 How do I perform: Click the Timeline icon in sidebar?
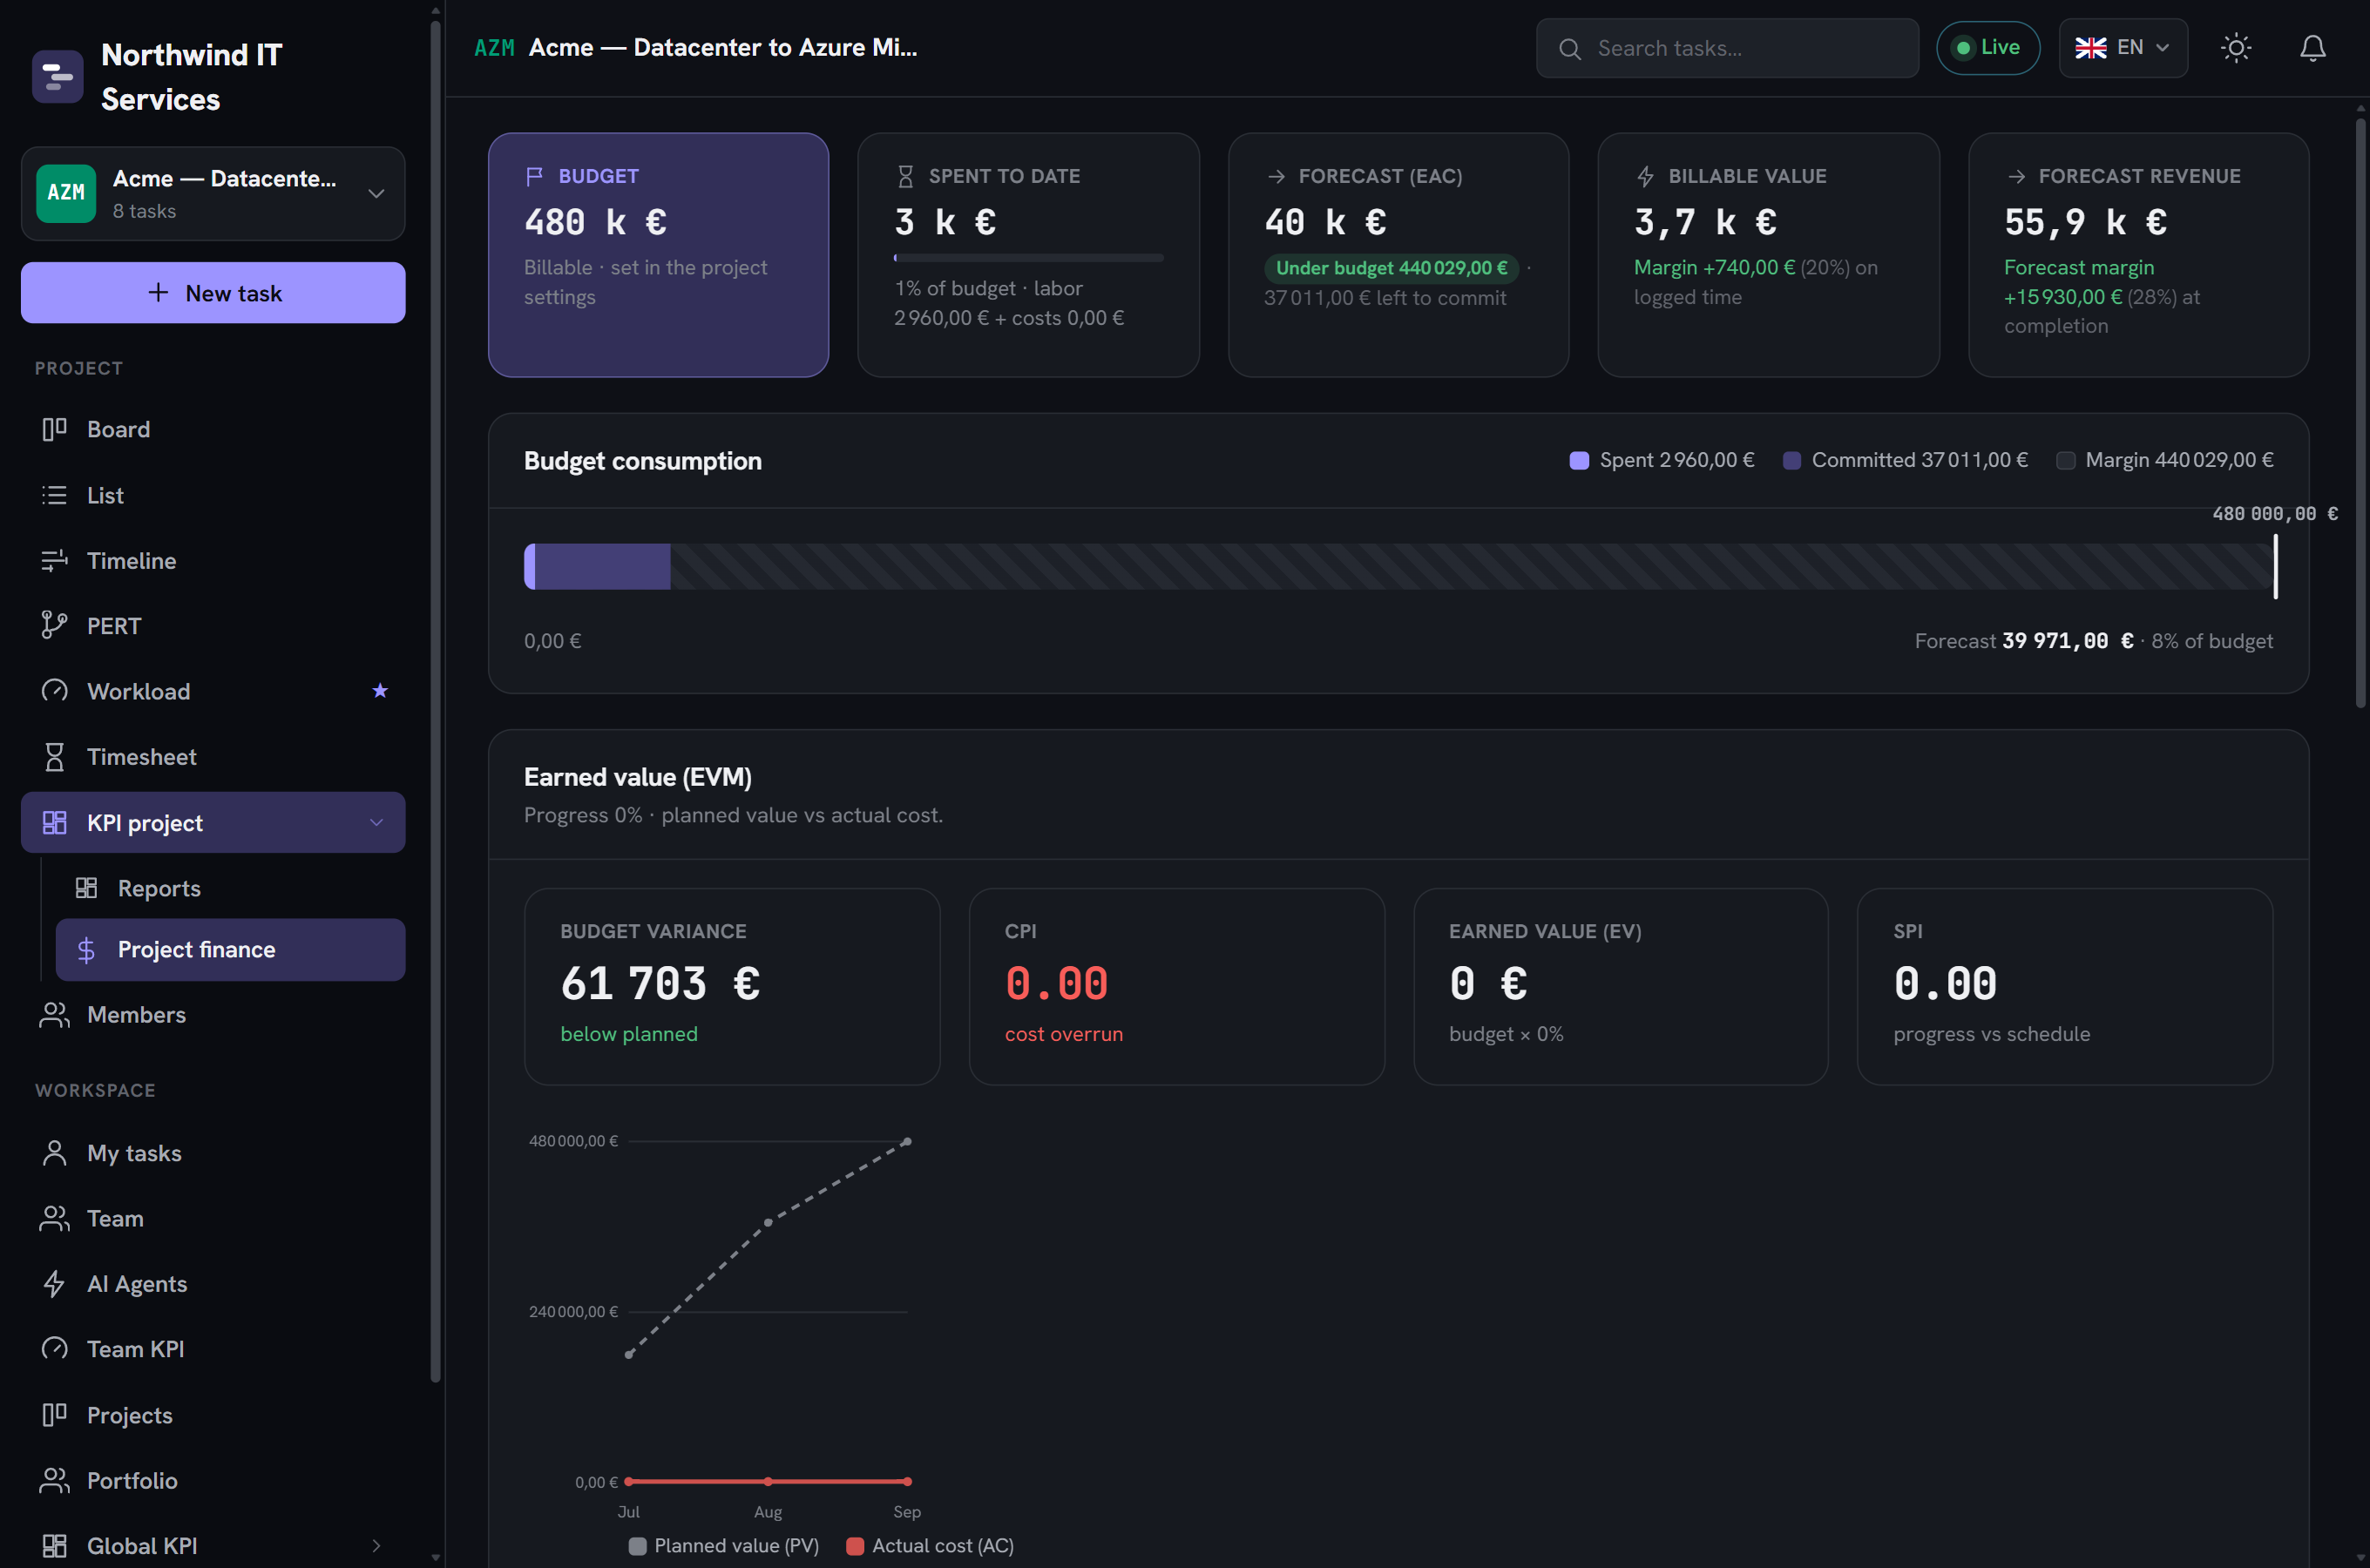tap(54, 560)
